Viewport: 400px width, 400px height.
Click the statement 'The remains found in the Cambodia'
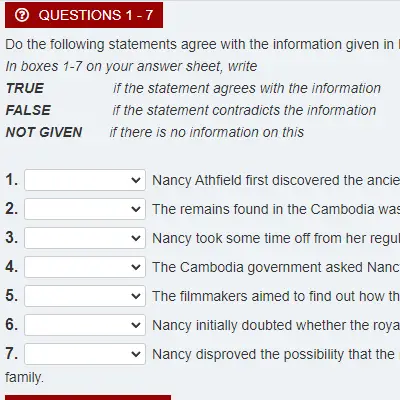276,209
